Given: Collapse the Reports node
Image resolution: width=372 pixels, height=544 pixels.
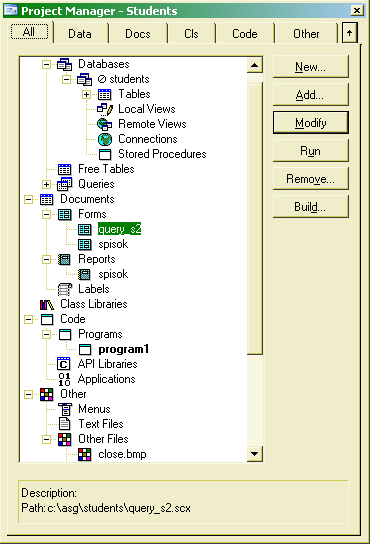Looking at the screenshot, I should click(46, 259).
